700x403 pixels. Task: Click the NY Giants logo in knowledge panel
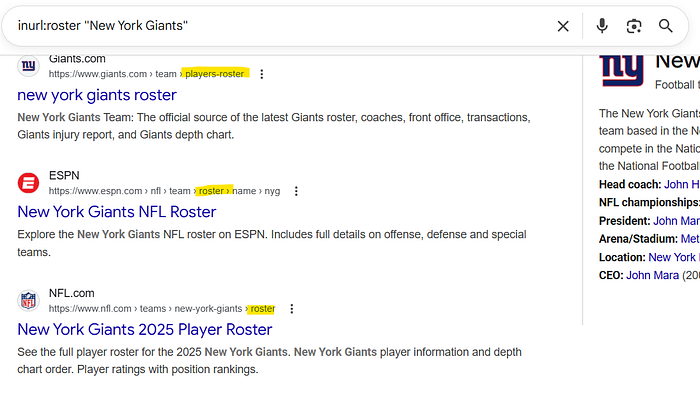click(621, 70)
